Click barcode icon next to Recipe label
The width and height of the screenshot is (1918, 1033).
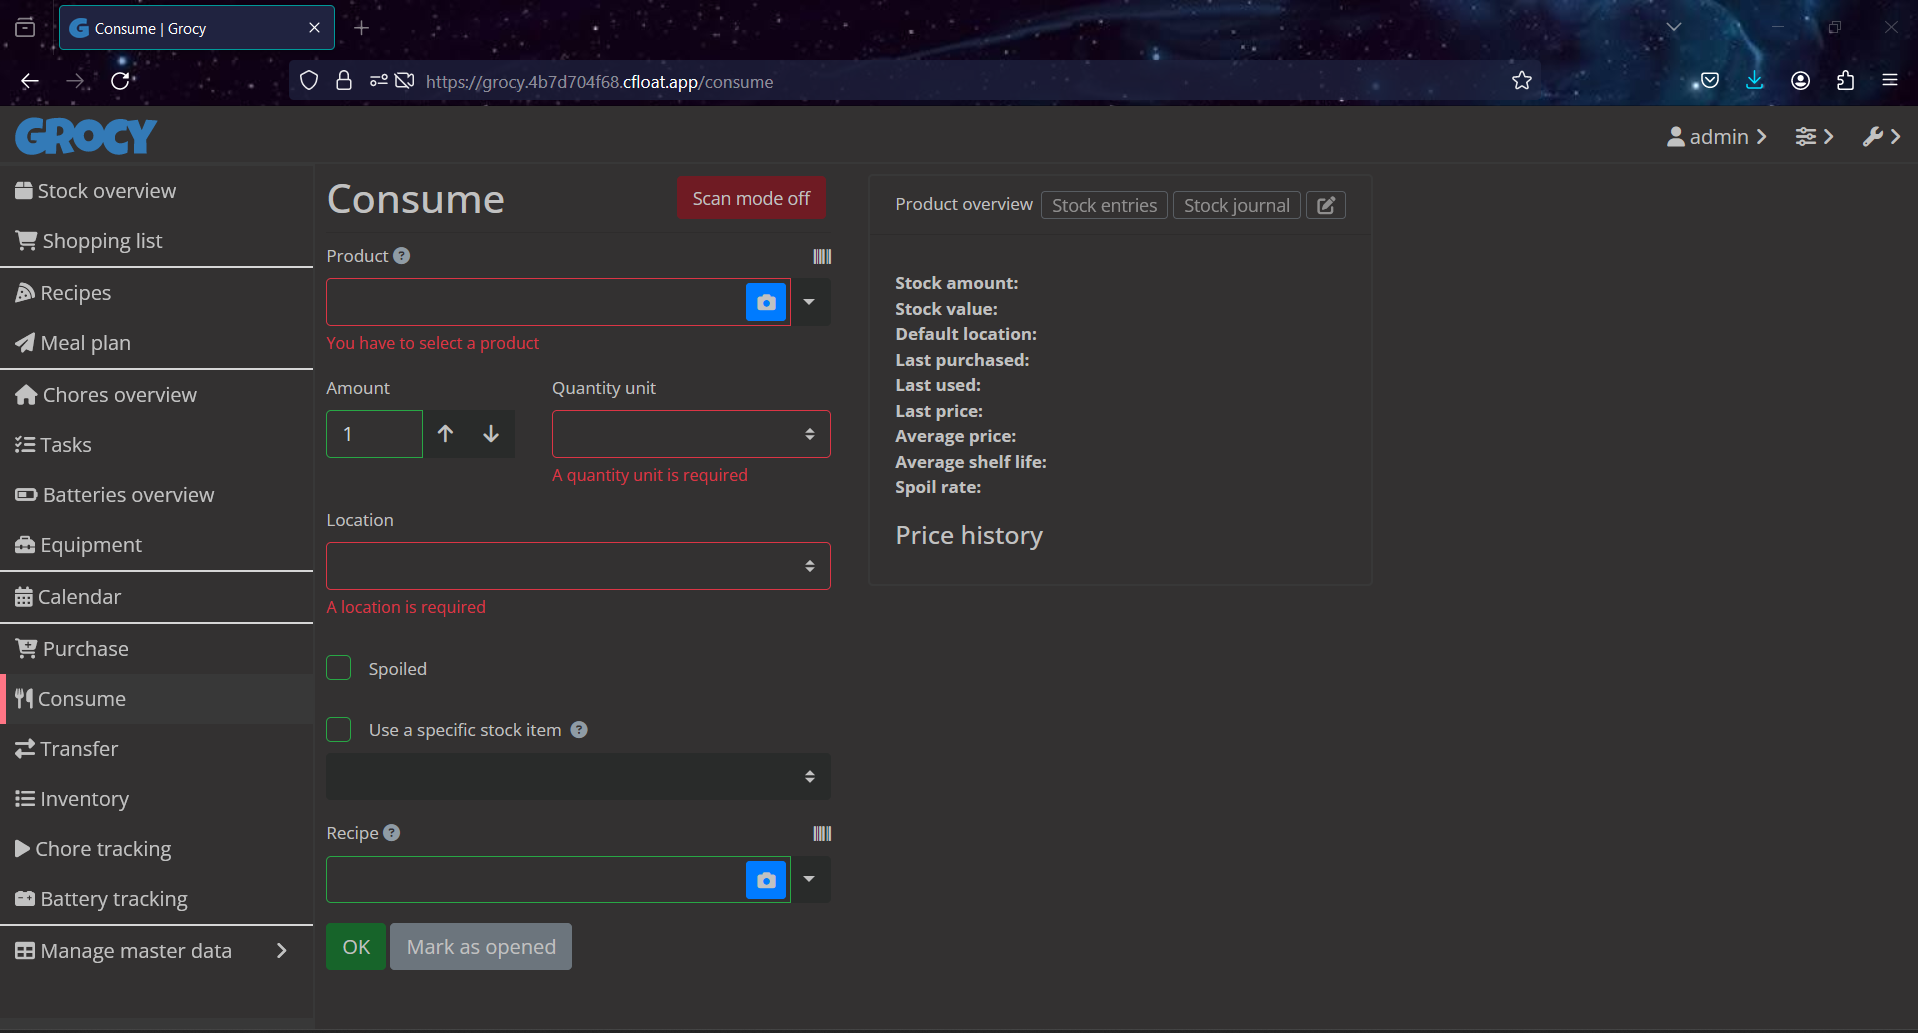pyautogui.click(x=822, y=834)
